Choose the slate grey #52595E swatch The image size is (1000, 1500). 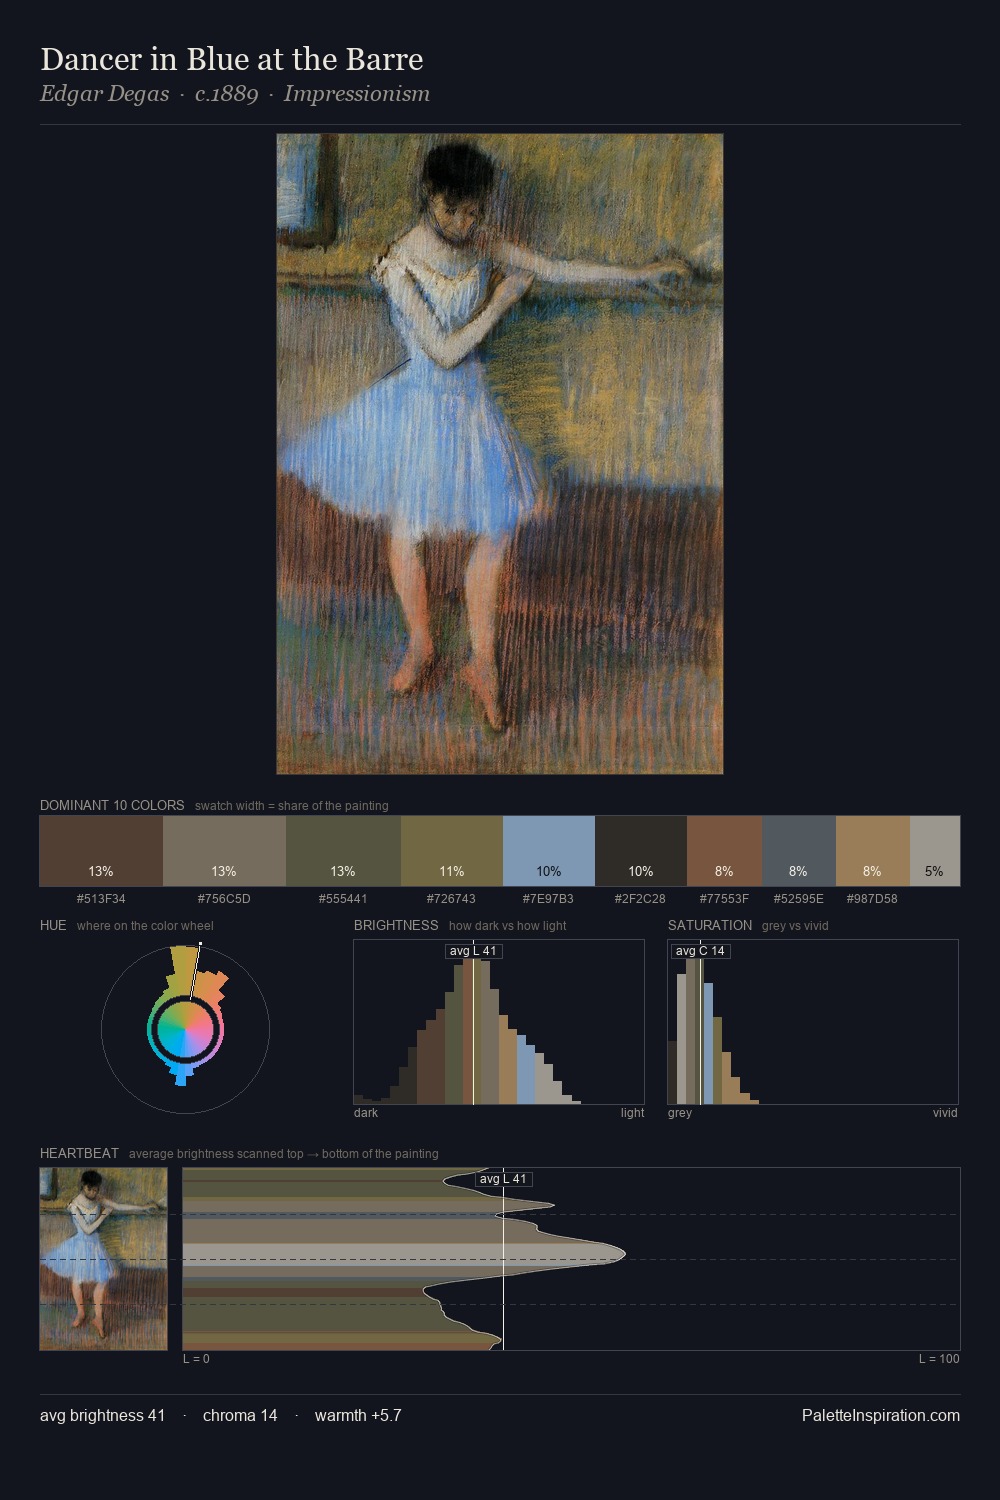tap(799, 851)
